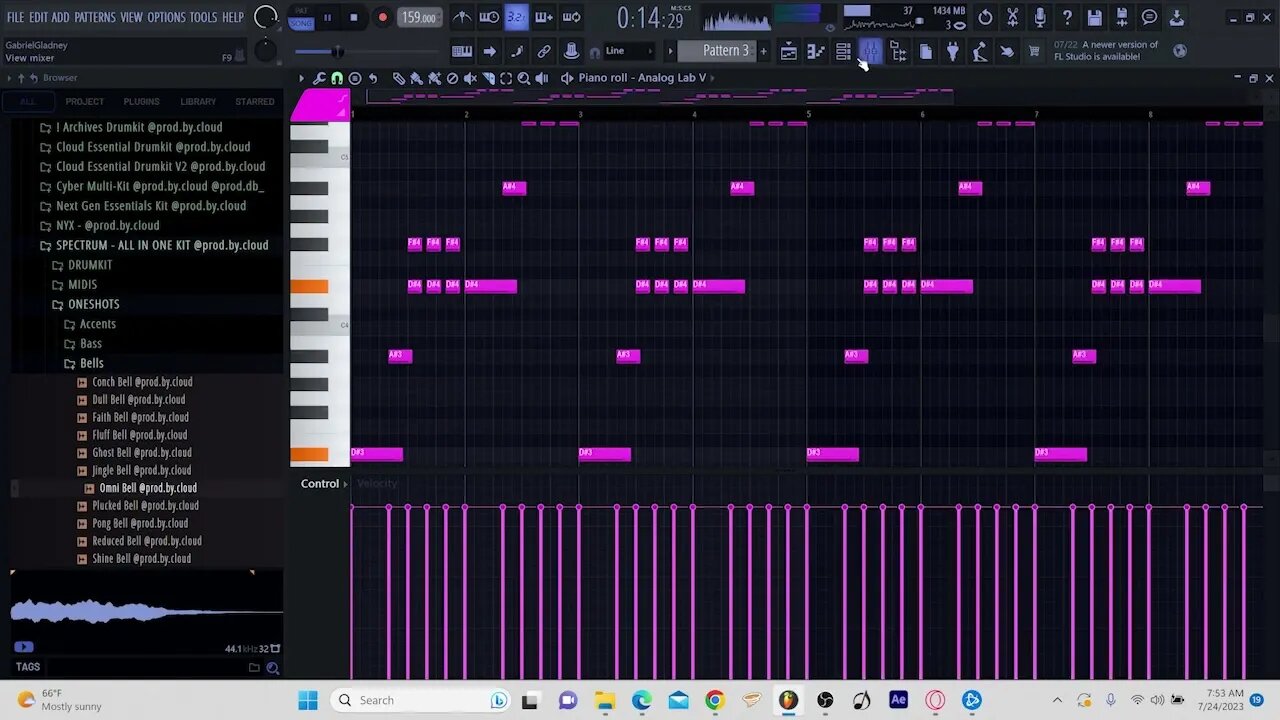The width and height of the screenshot is (1280, 720).
Task: Click the speech bubble chat icon
Action: point(1149,17)
